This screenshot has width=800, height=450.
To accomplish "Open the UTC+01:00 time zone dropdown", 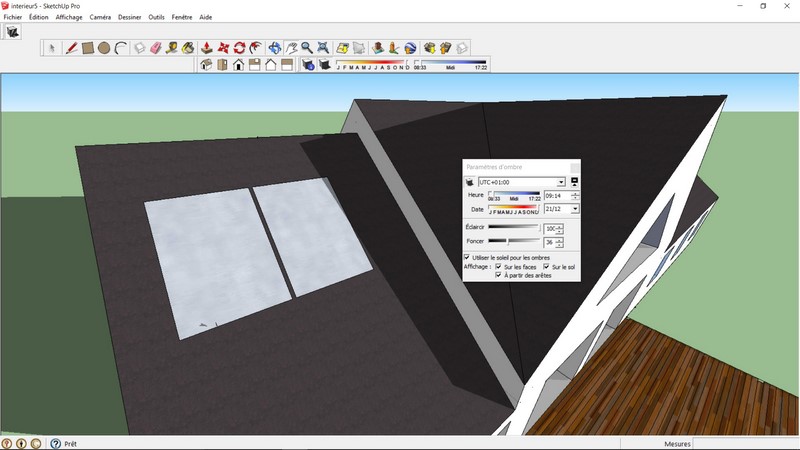I will click(x=561, y=182).
